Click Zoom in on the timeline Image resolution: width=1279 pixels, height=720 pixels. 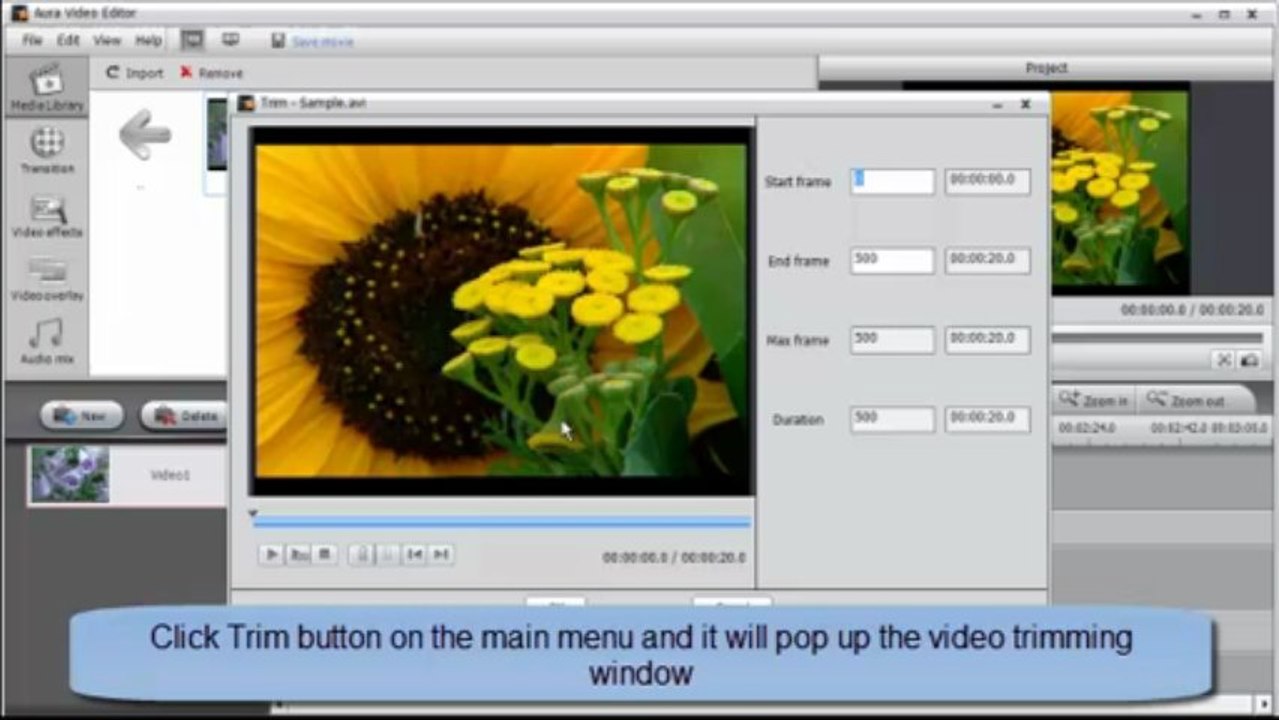[1093, 400]
